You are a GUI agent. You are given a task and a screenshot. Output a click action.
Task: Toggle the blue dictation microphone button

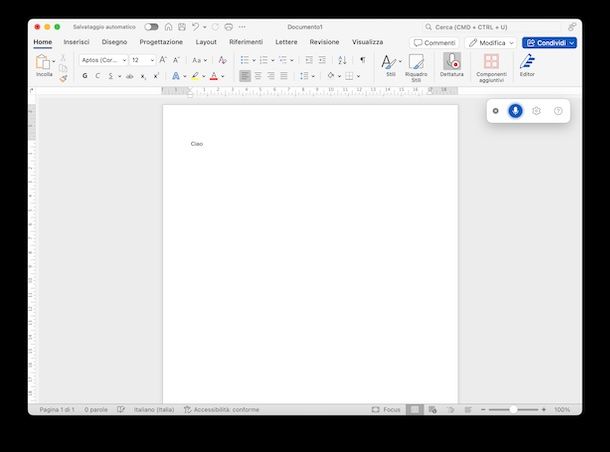[515, 111]
